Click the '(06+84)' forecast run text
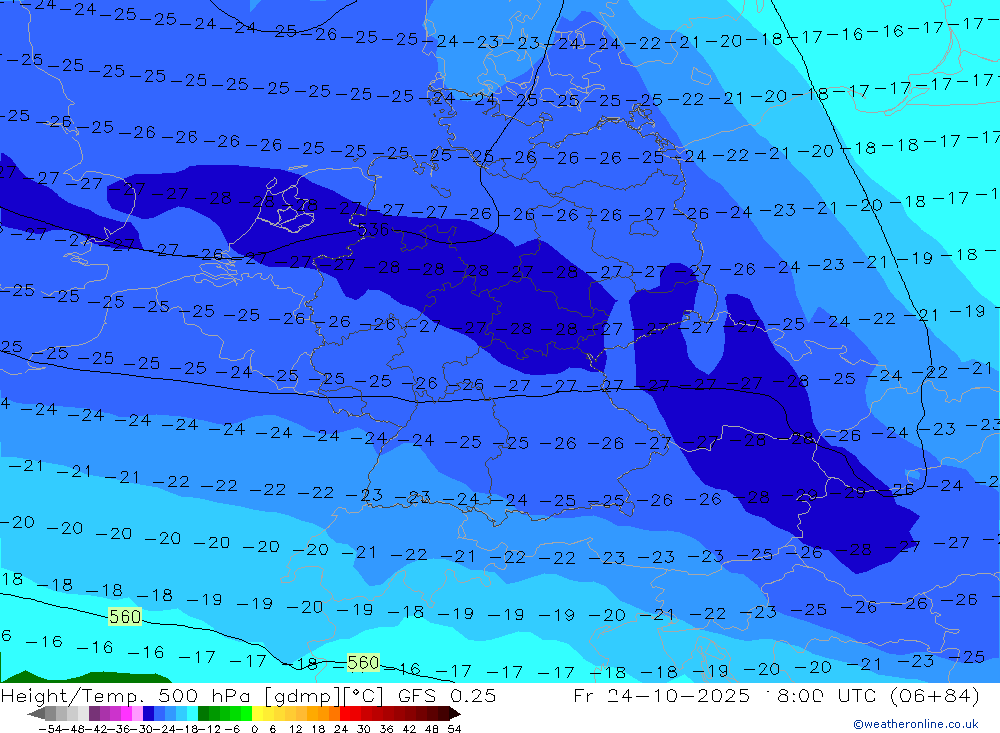The width and height of the screenshot is (1000, 733). click(x=934, y=695)
